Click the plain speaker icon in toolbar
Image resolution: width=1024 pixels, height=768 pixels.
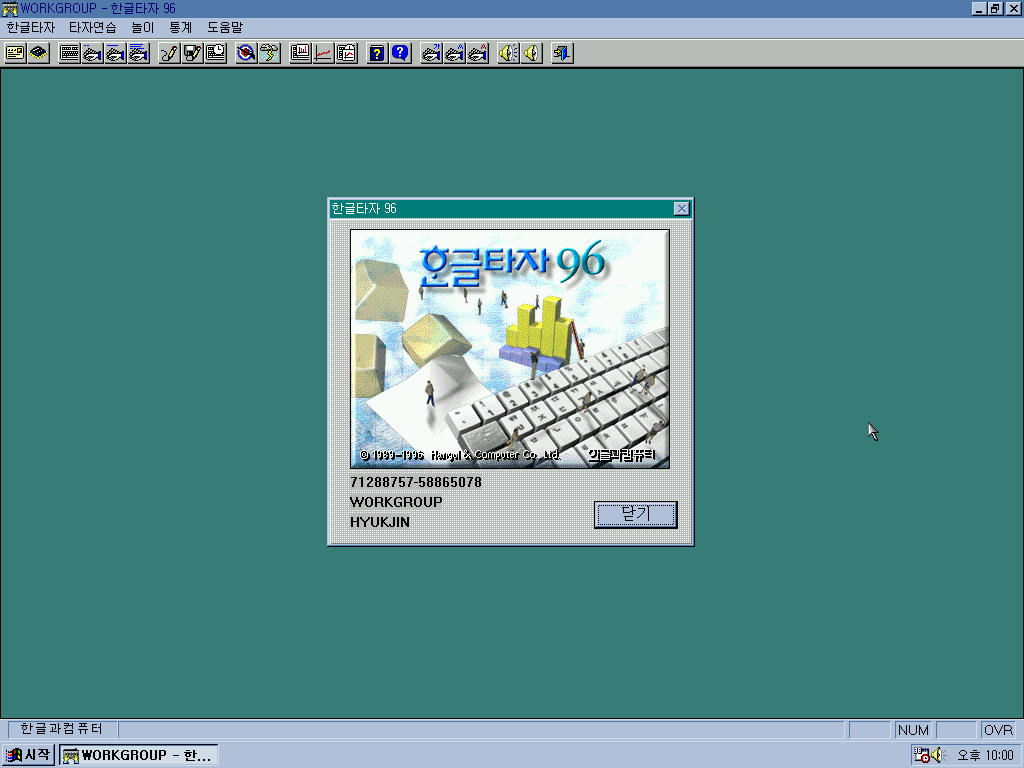532,53
